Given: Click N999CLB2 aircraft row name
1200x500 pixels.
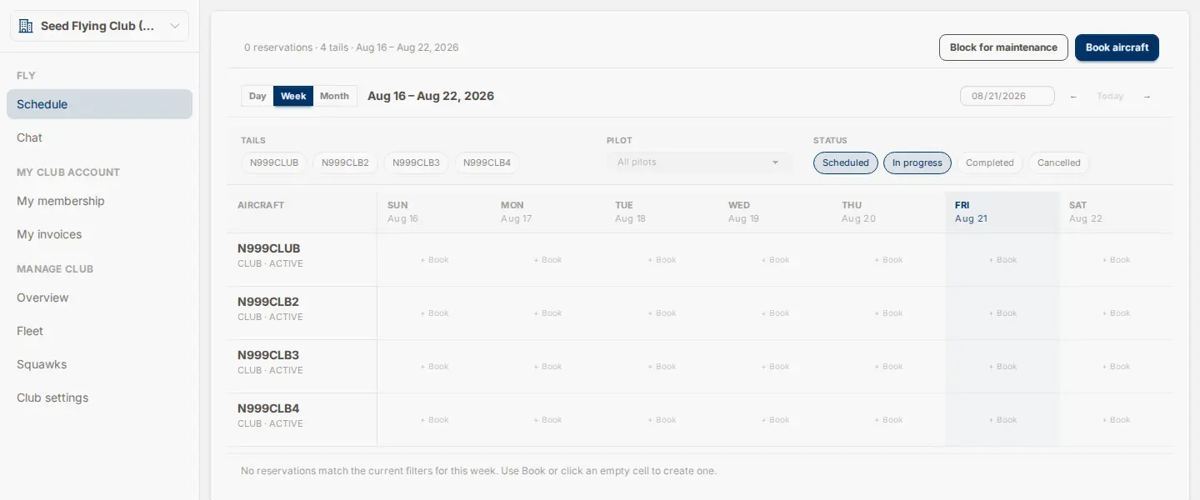Looking at the screenshot, I should click(268, 301).
